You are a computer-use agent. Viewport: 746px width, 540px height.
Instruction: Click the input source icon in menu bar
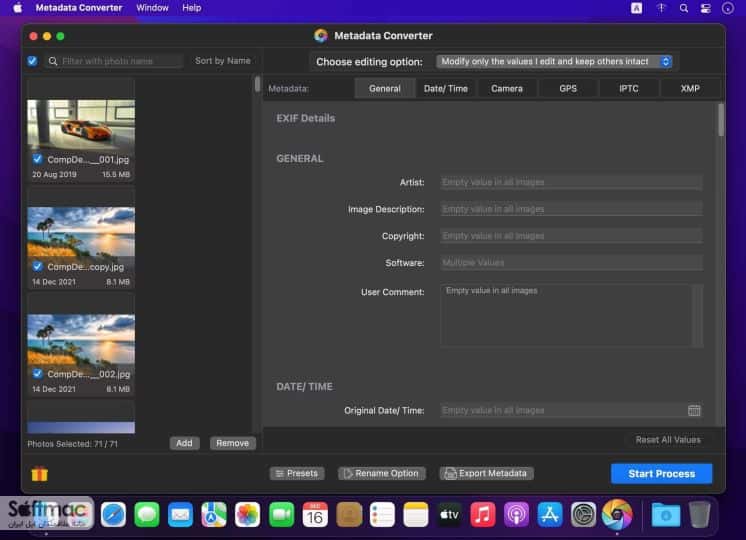637,8
